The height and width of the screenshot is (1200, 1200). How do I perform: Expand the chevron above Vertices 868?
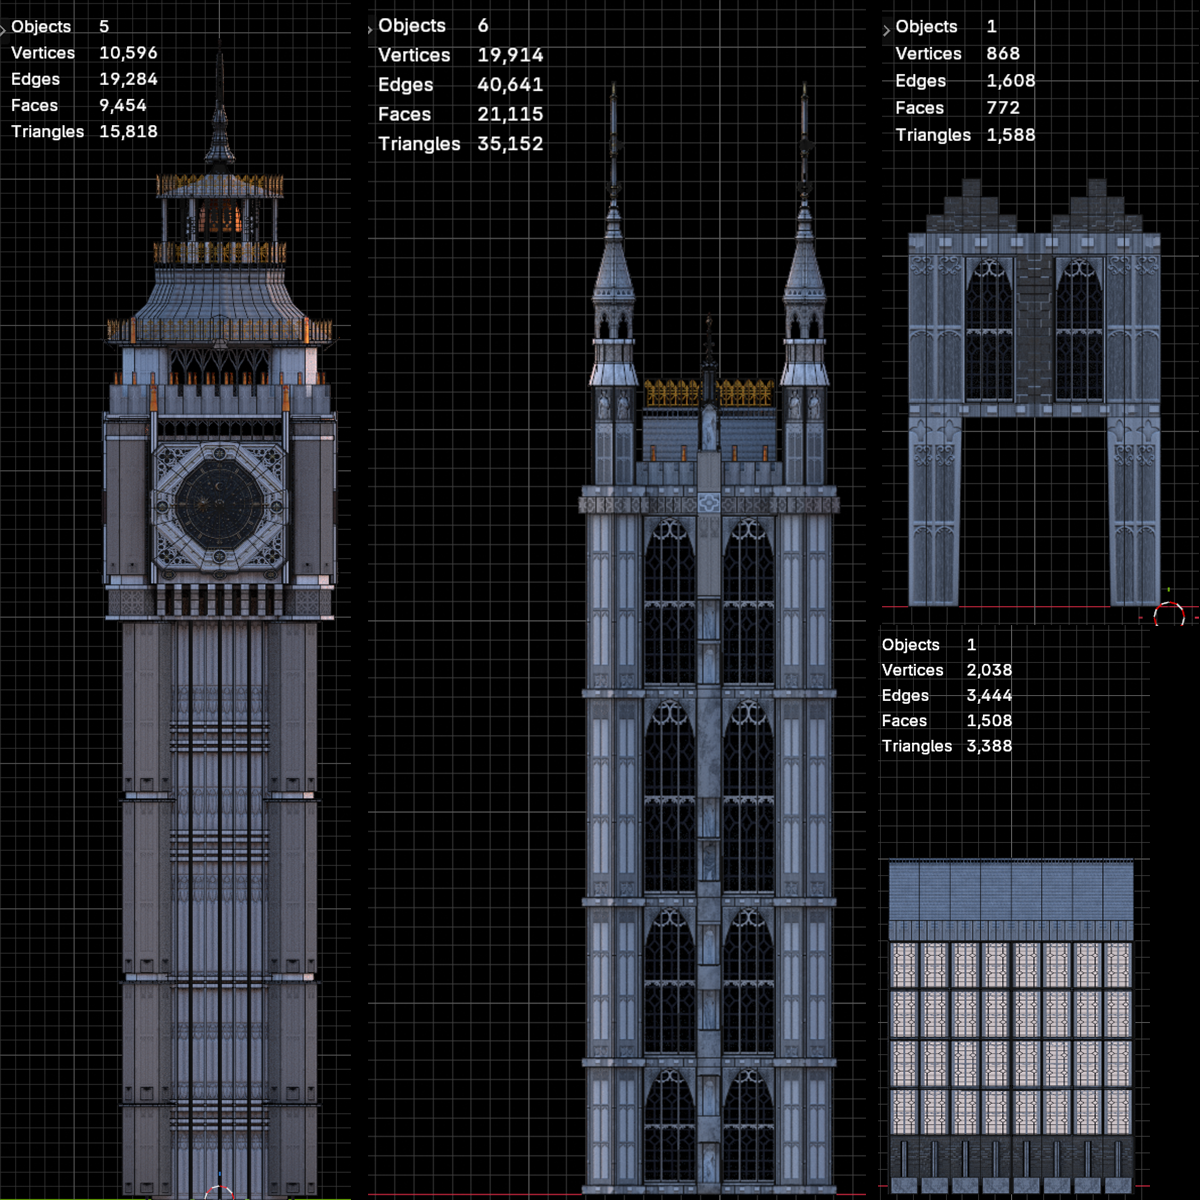pyautogui.click(x=886, y=30)
